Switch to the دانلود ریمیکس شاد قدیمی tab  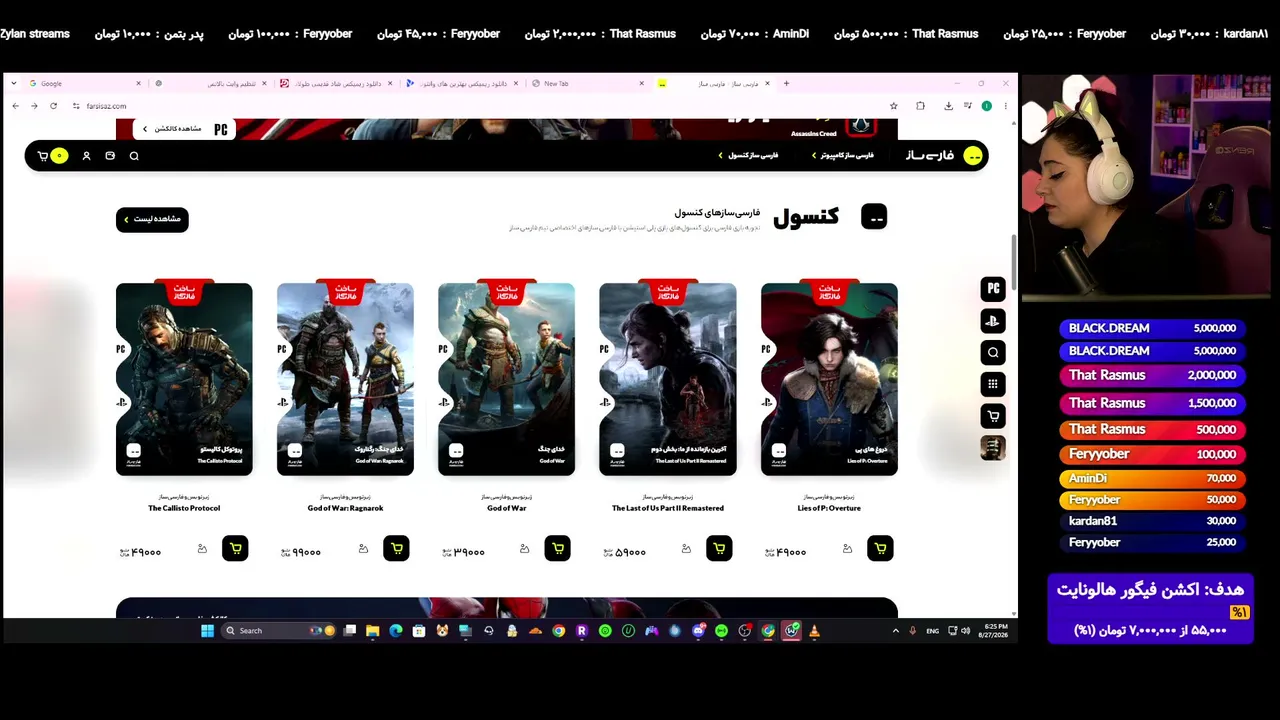335,84
